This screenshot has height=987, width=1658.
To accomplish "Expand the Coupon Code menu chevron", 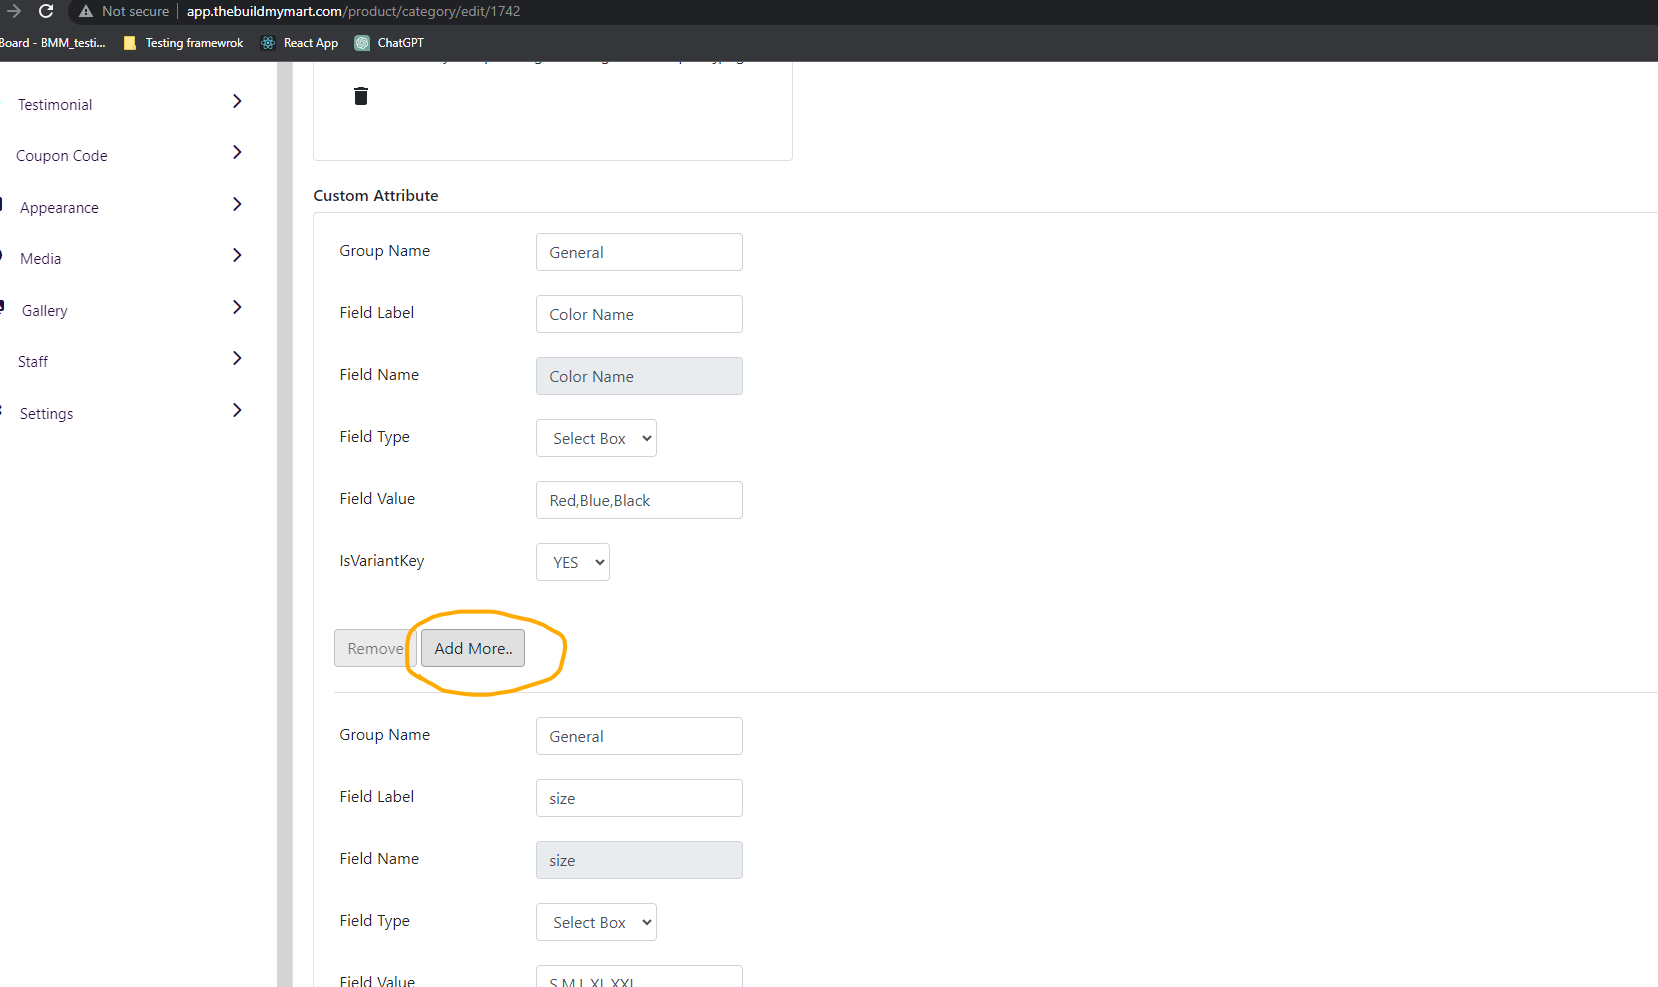I will coord(237,152).
